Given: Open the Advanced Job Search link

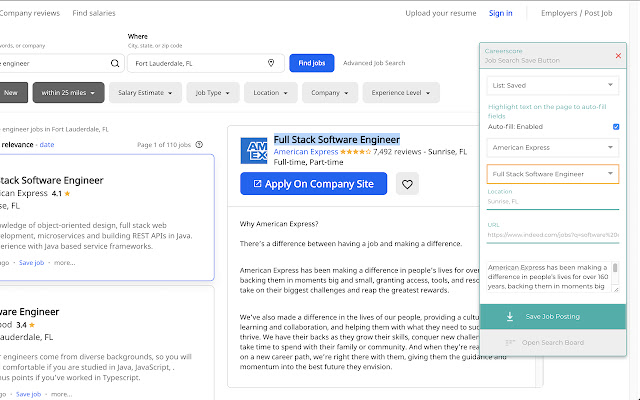Looking at the screenshot, I should click(x=374, y=63).
